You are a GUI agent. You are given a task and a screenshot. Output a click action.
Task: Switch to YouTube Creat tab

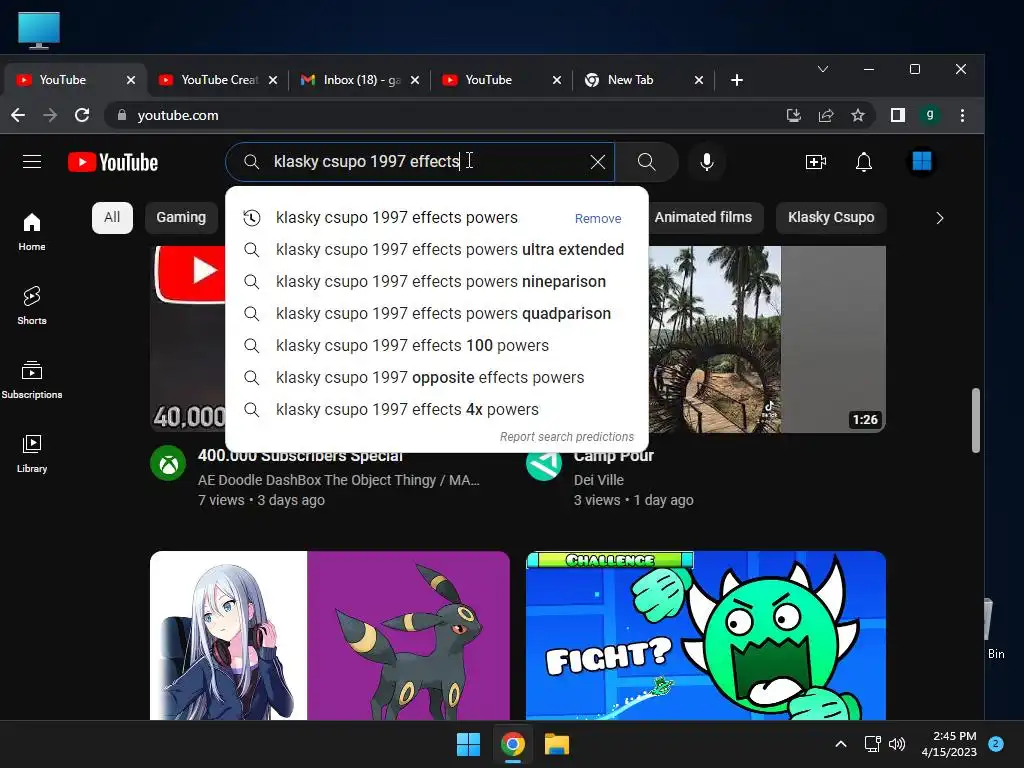(x=219, y=80)
